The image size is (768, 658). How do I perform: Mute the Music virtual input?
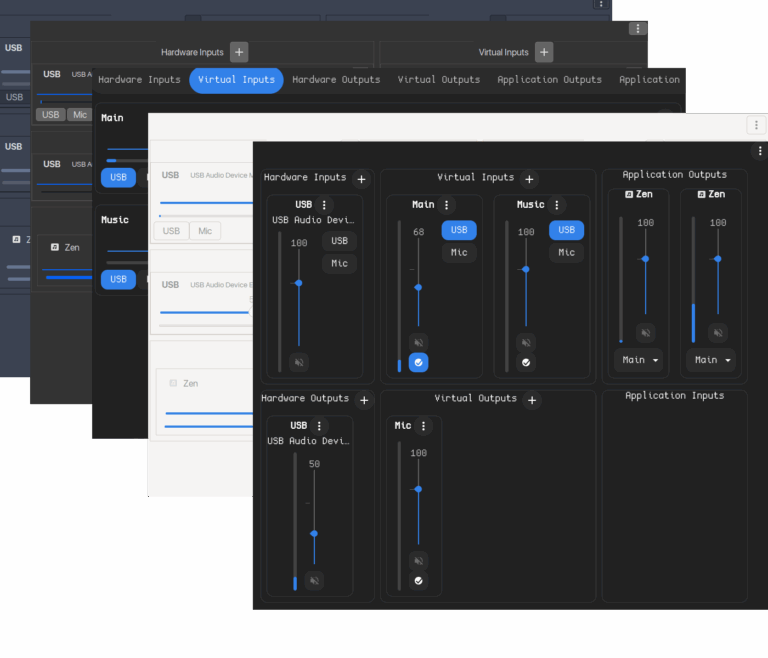click(x=526, y=342)
